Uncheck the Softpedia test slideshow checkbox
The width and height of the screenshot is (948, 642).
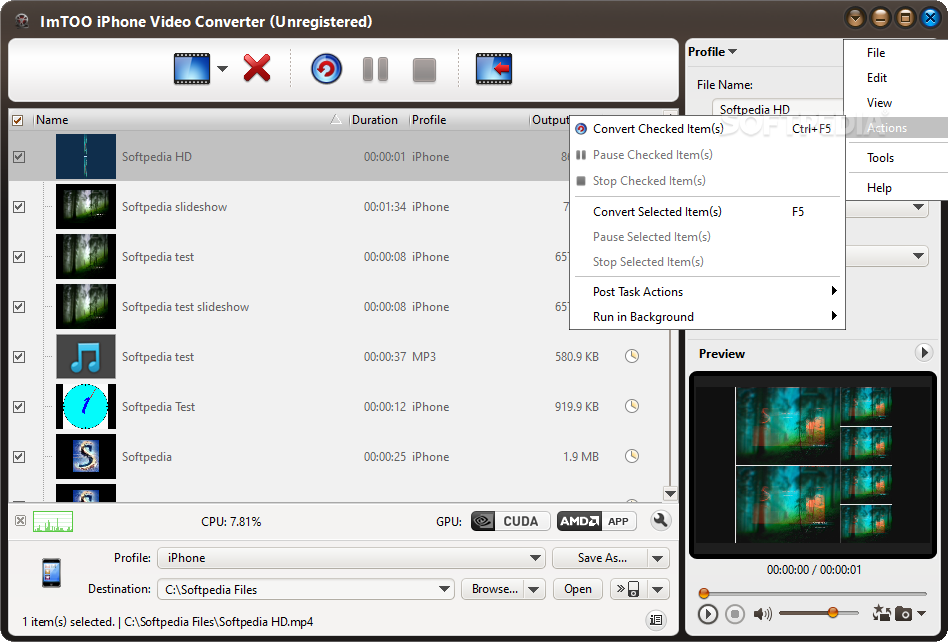[x=19, y=306]
